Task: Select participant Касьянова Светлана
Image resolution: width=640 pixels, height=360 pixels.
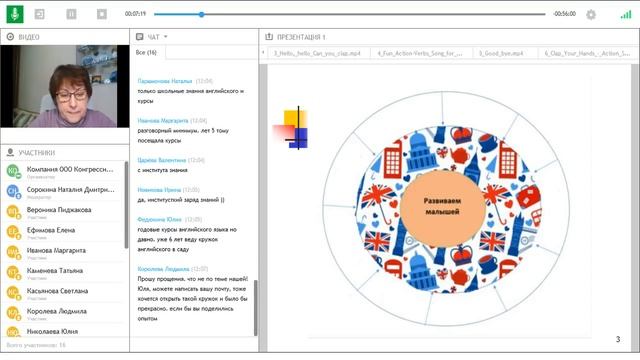Action: [64, 293]
